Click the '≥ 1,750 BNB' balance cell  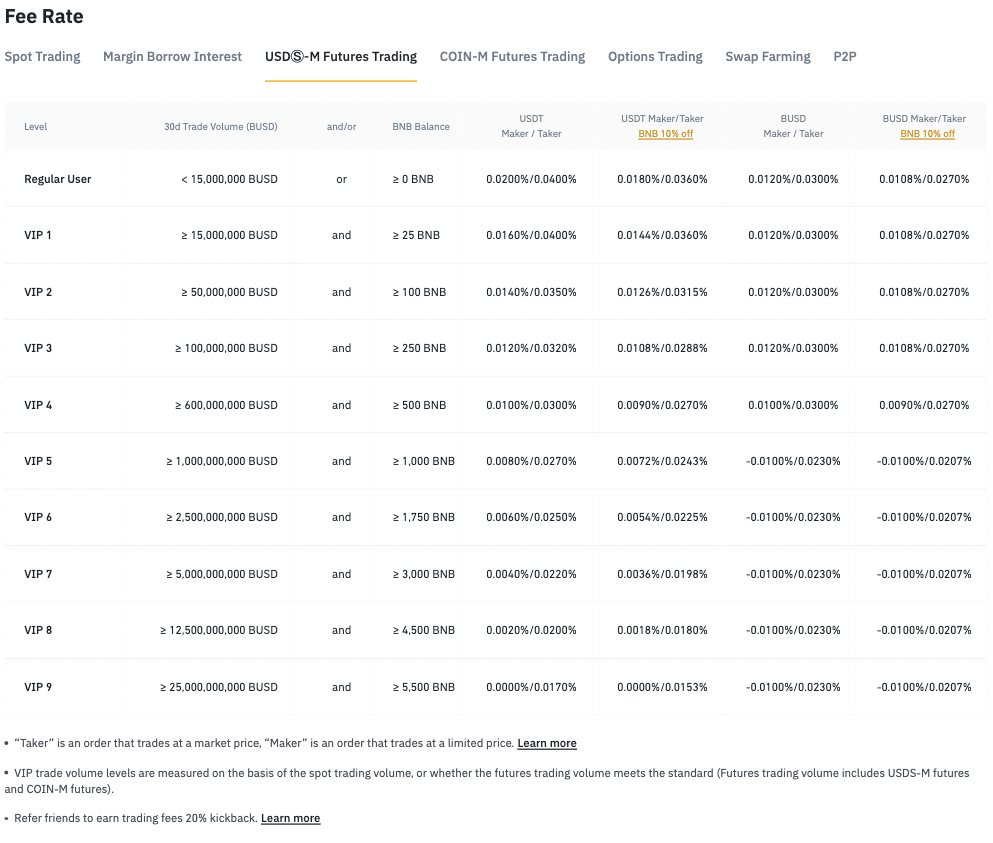pos(424,517)
